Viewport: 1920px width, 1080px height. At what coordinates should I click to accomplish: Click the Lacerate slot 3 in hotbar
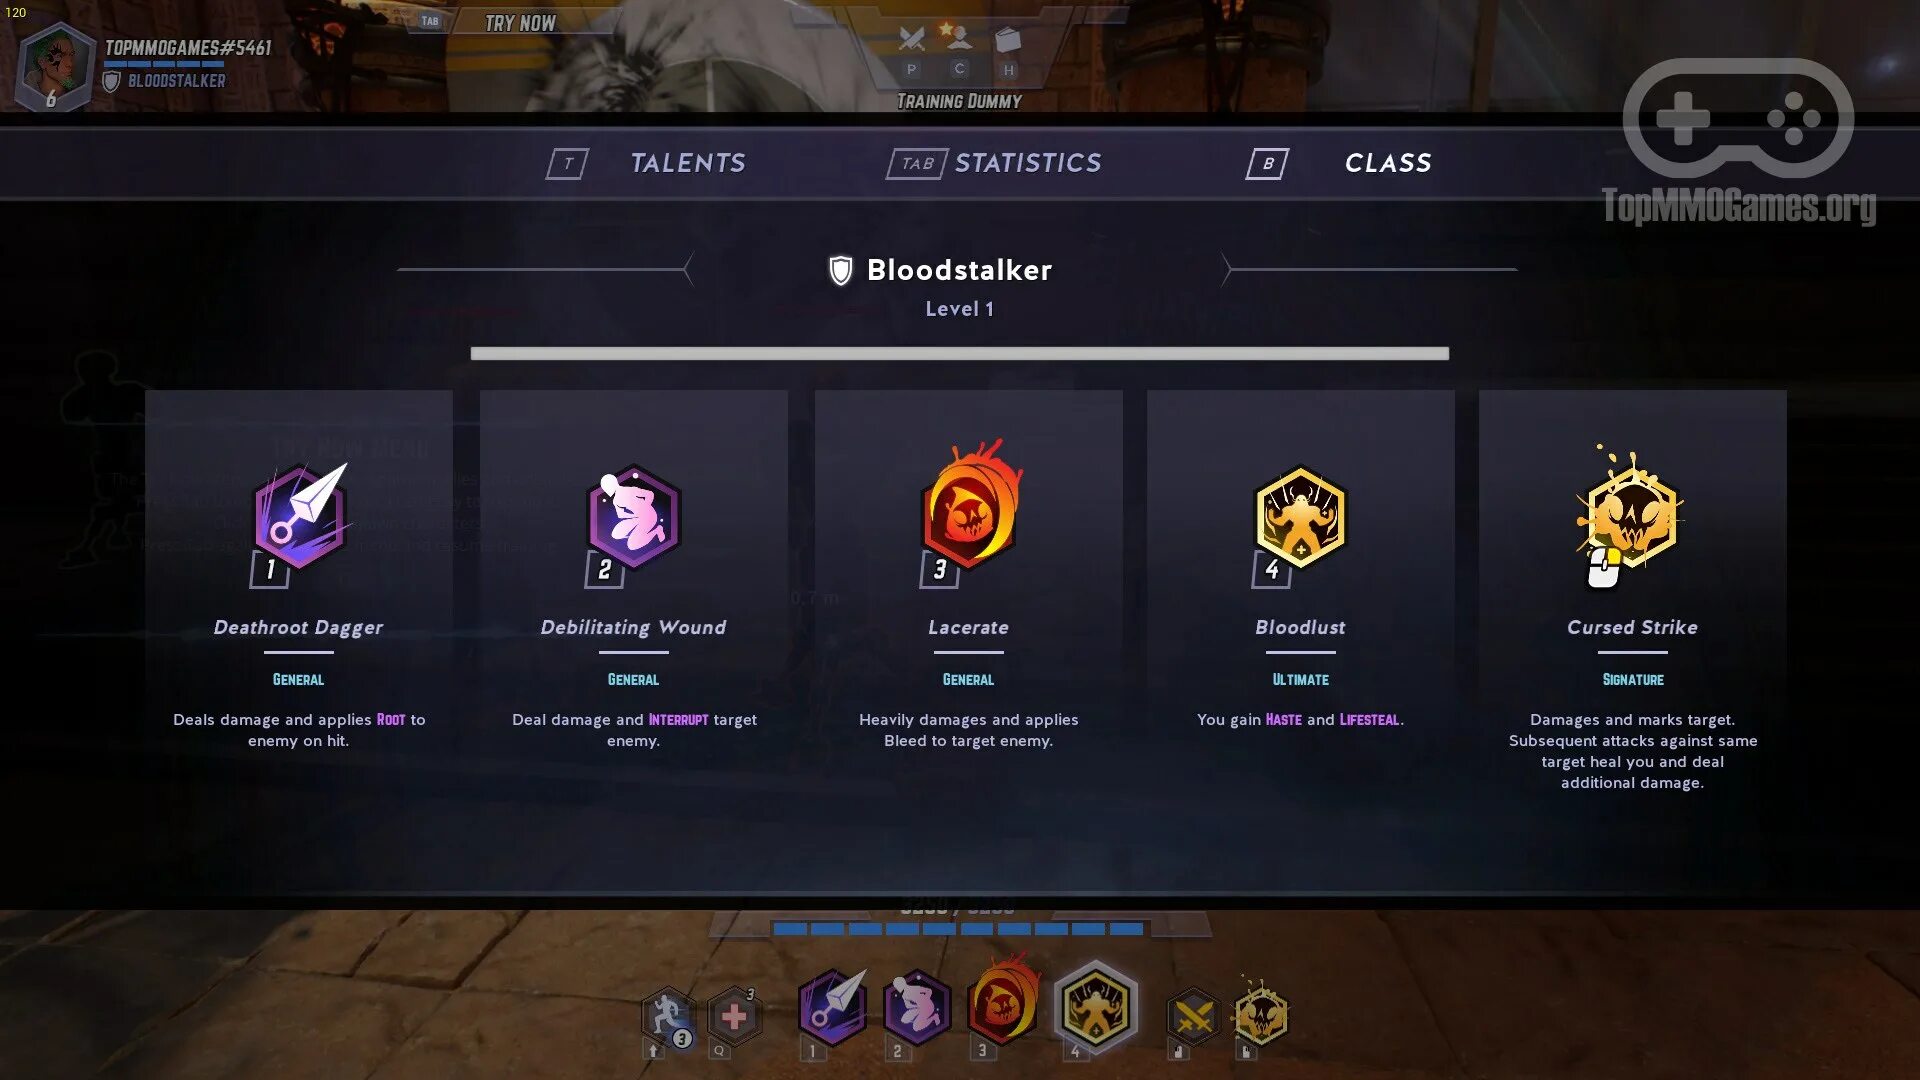pyautogui.click(x=1003, y=1005)
